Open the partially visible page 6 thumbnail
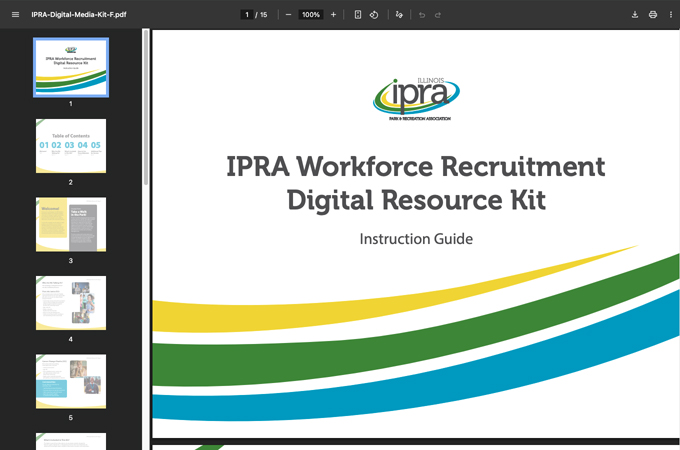The width and height of the screenshot is (680, 450). (71, 441)
